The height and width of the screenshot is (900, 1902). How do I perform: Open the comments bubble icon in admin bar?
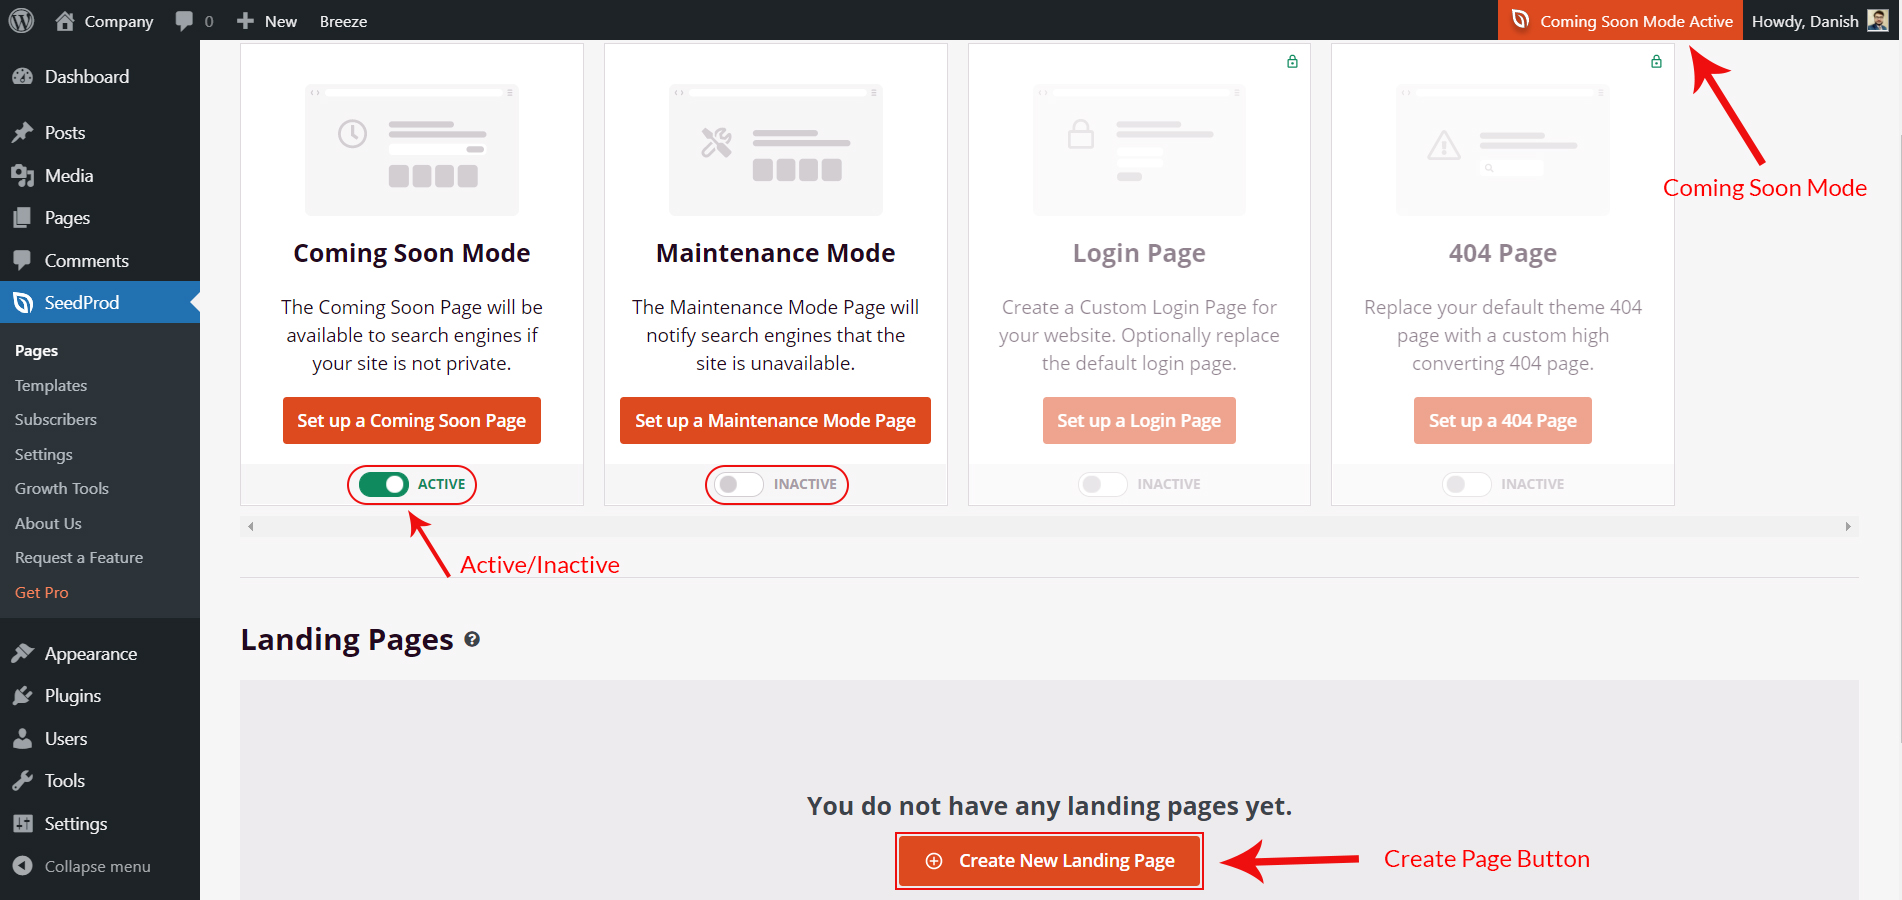tap(184, 20)
